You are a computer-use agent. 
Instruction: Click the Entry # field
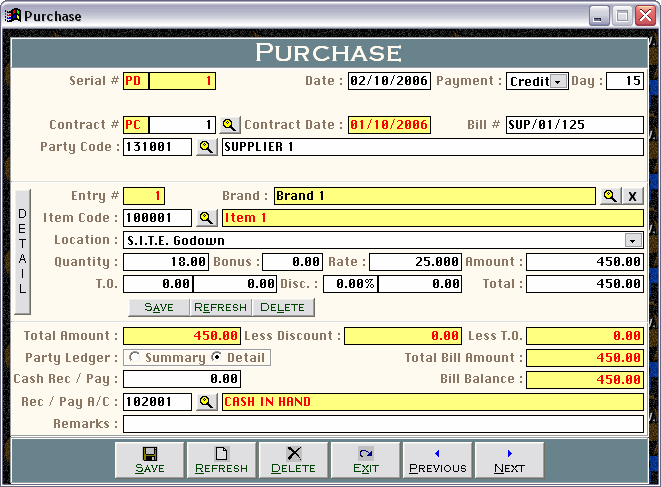(144, 196)
